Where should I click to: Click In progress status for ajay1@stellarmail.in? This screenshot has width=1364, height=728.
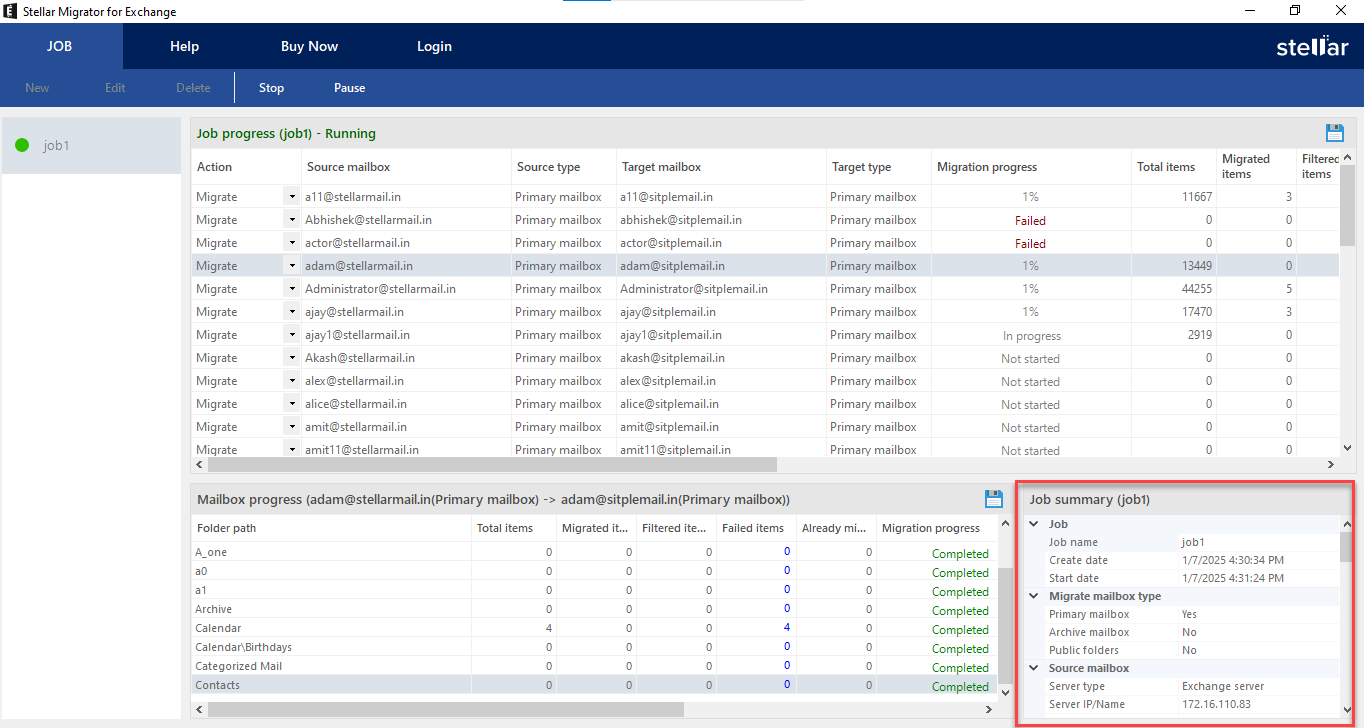(x=1031, y=335)
